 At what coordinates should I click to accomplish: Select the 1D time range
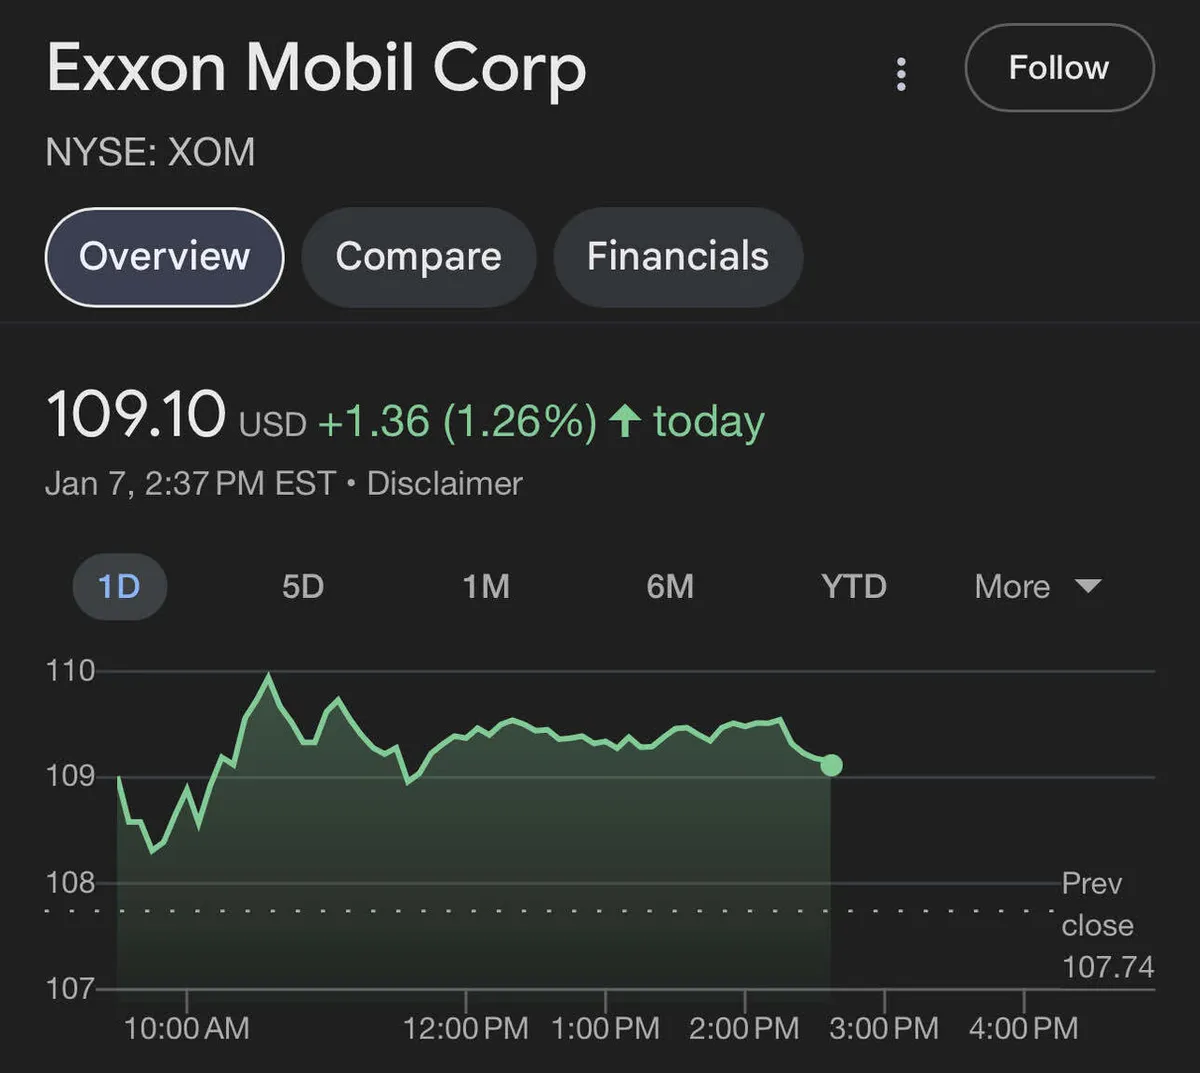click(119, 586)
